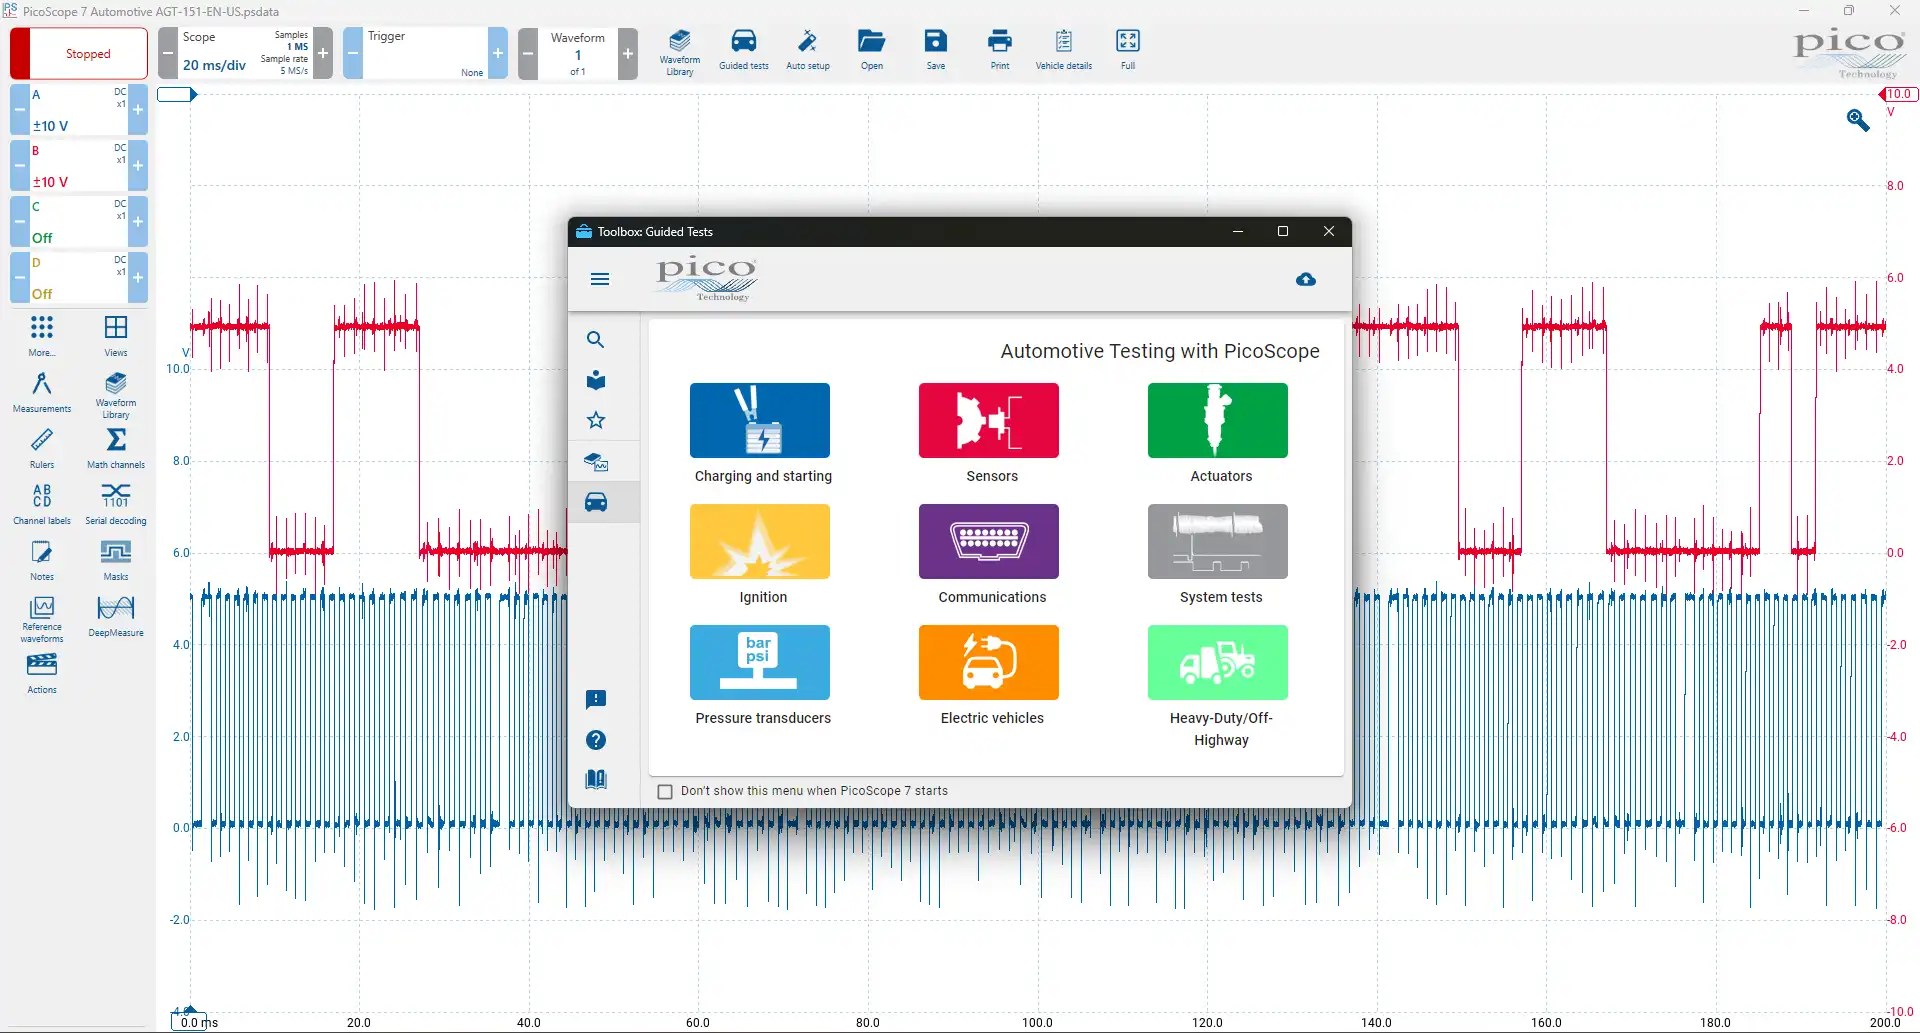Open Vehicle details clipboard
This screenshot has width=1920, height=1033.
(x=1064, y=50)
